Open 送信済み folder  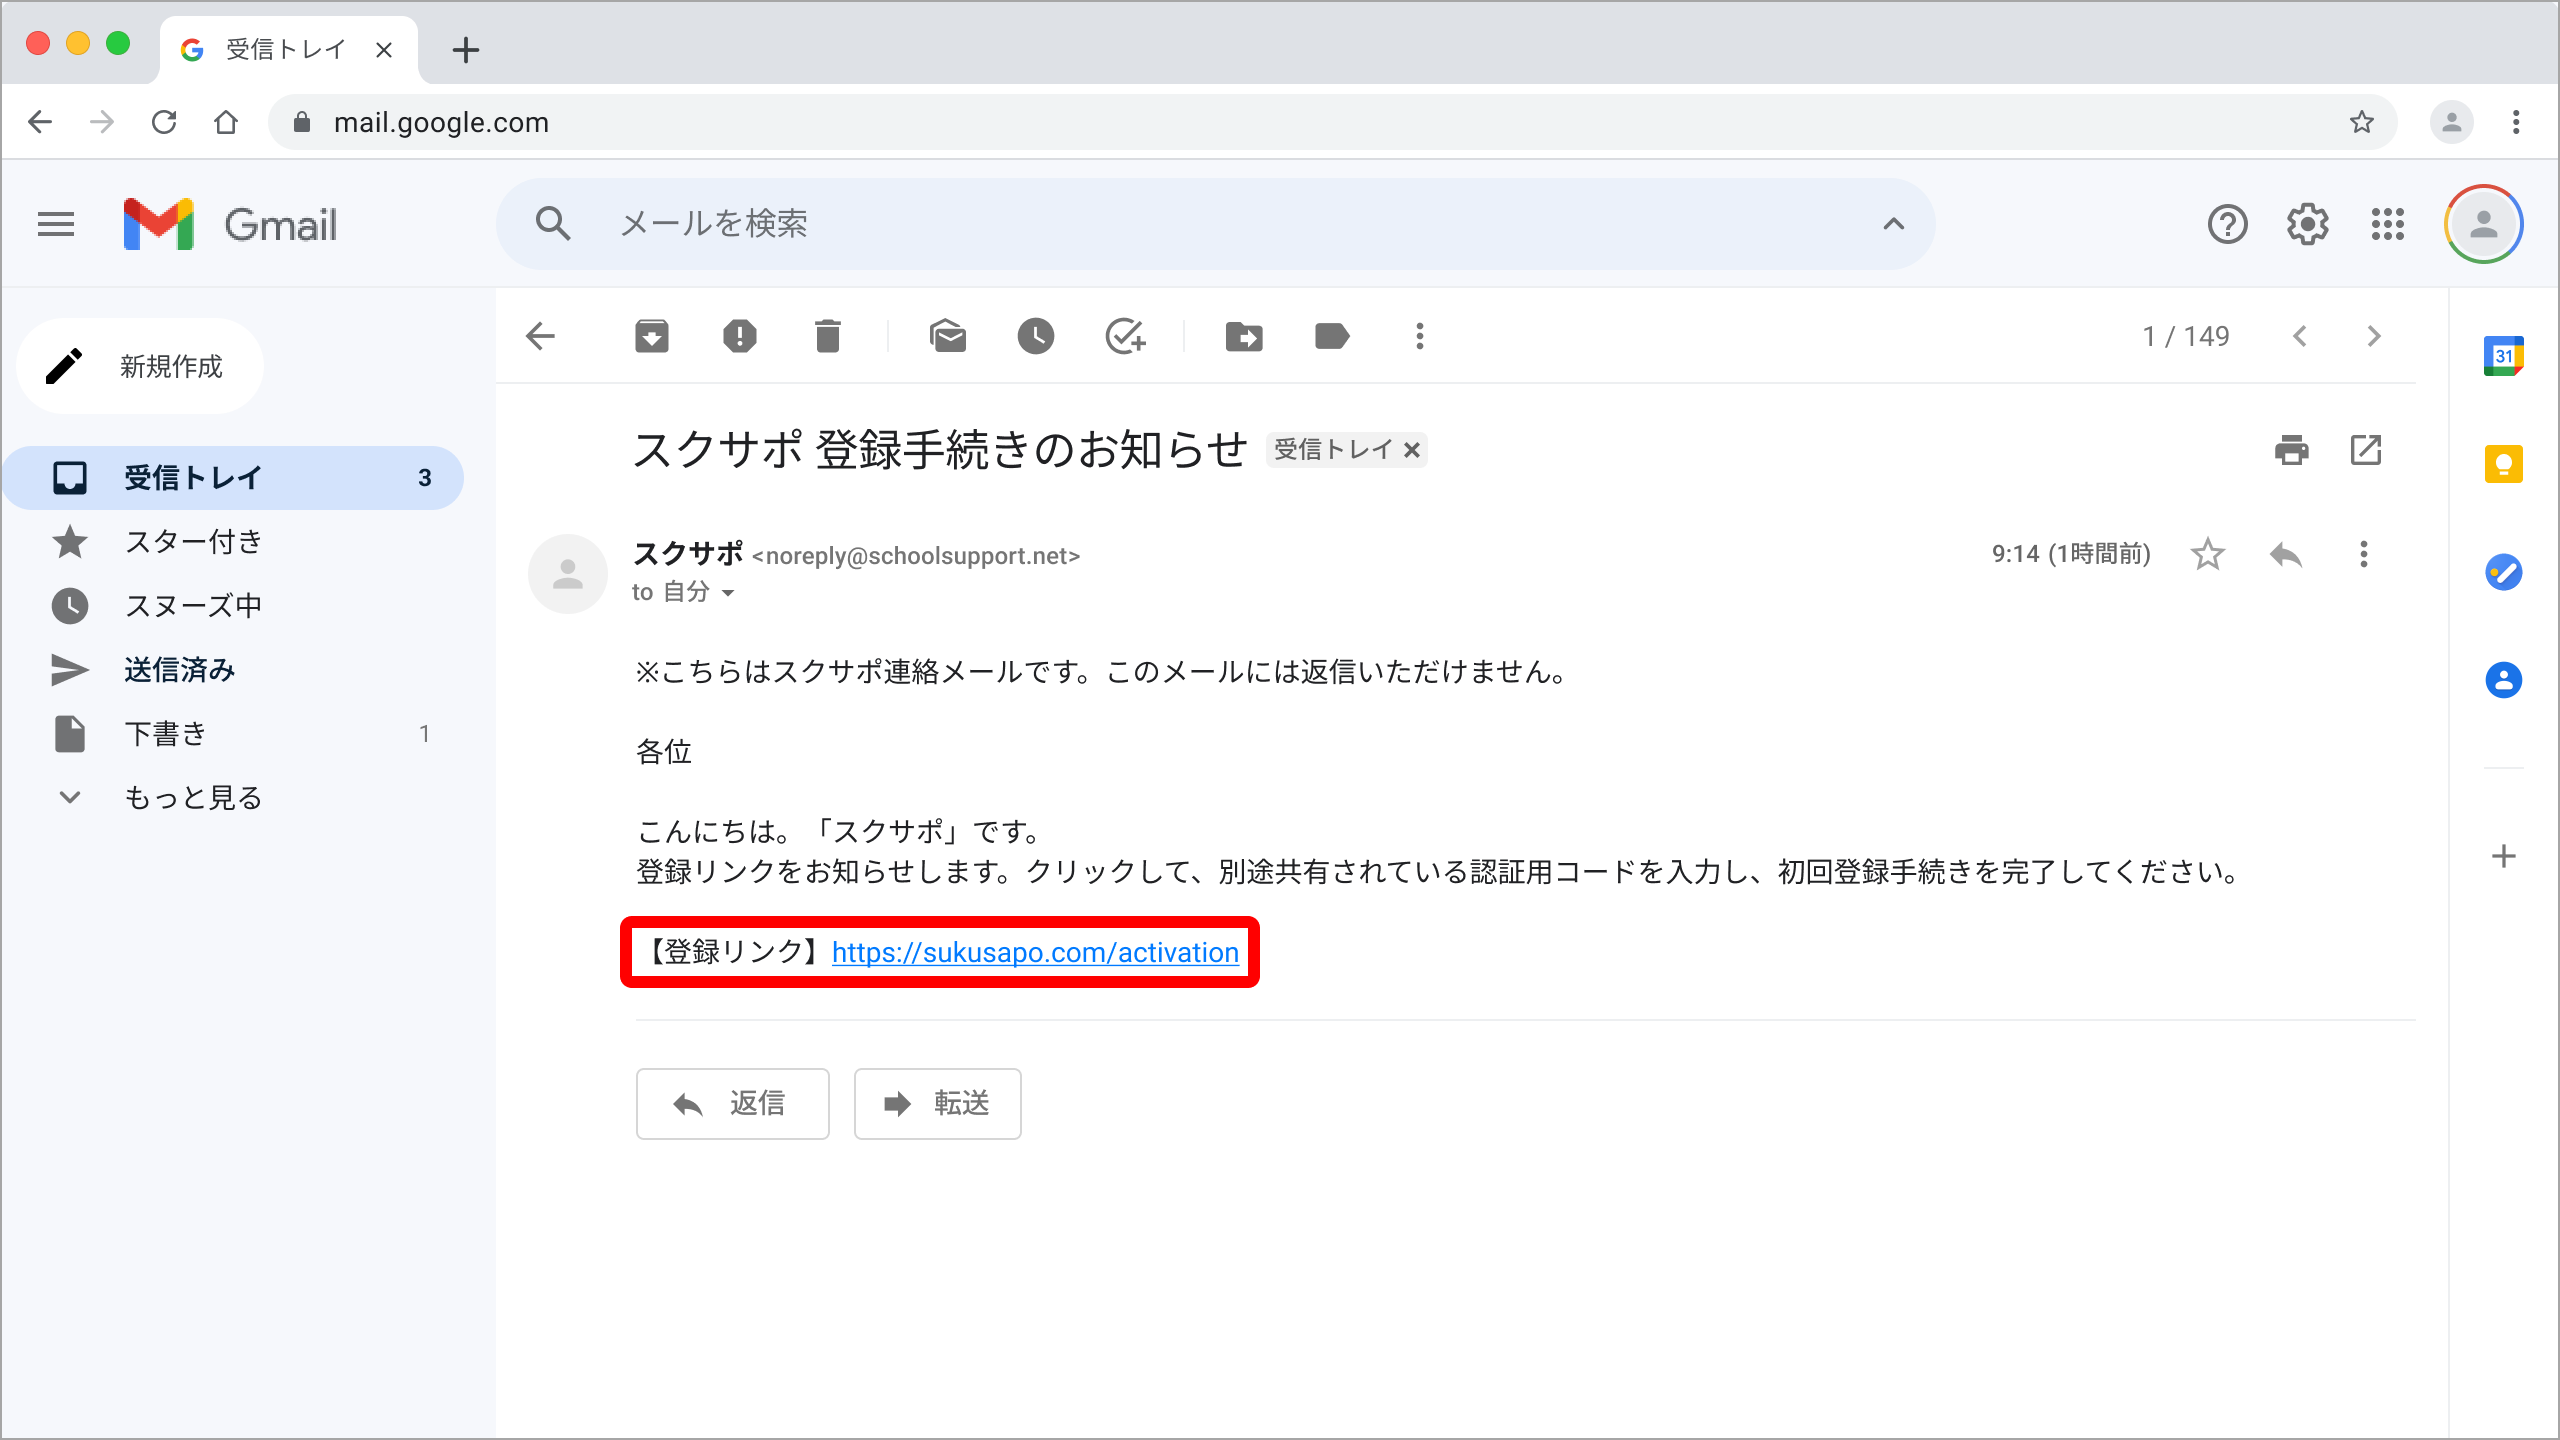click(x=234, y=670)
